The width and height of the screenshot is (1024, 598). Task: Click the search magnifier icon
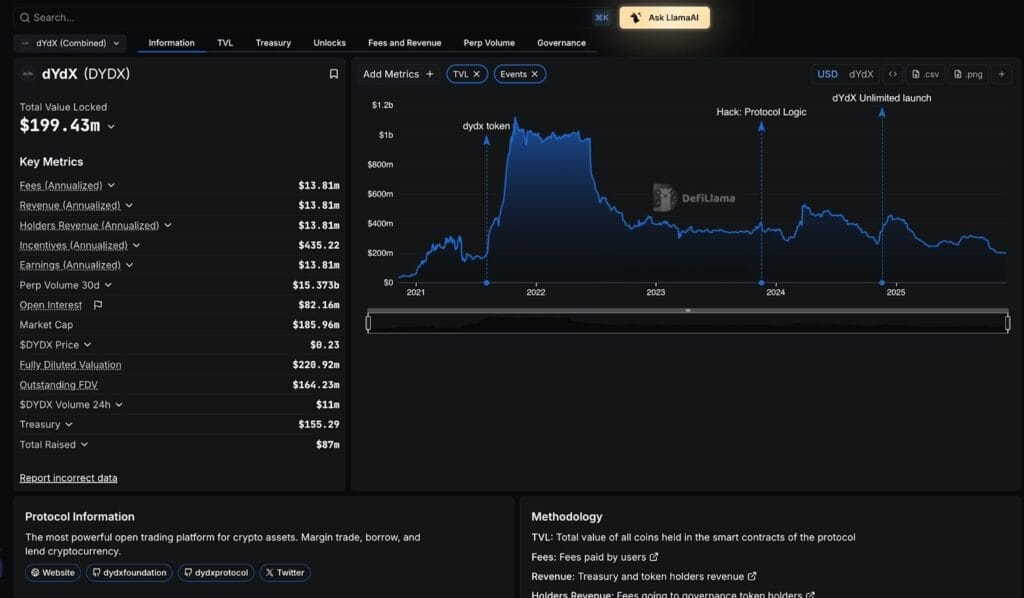tap(25, 18)
